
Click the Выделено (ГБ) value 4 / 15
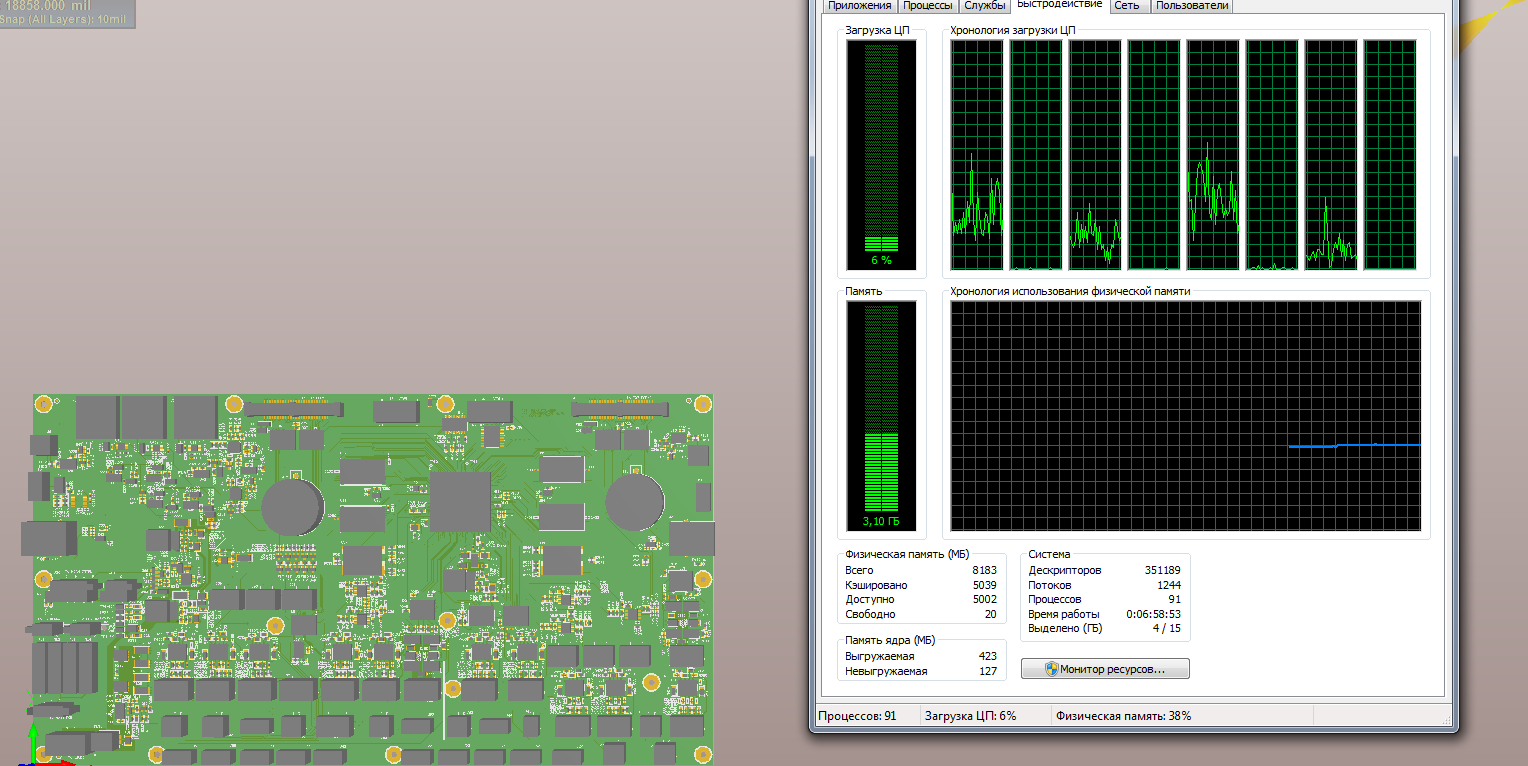pos(1167,628)
